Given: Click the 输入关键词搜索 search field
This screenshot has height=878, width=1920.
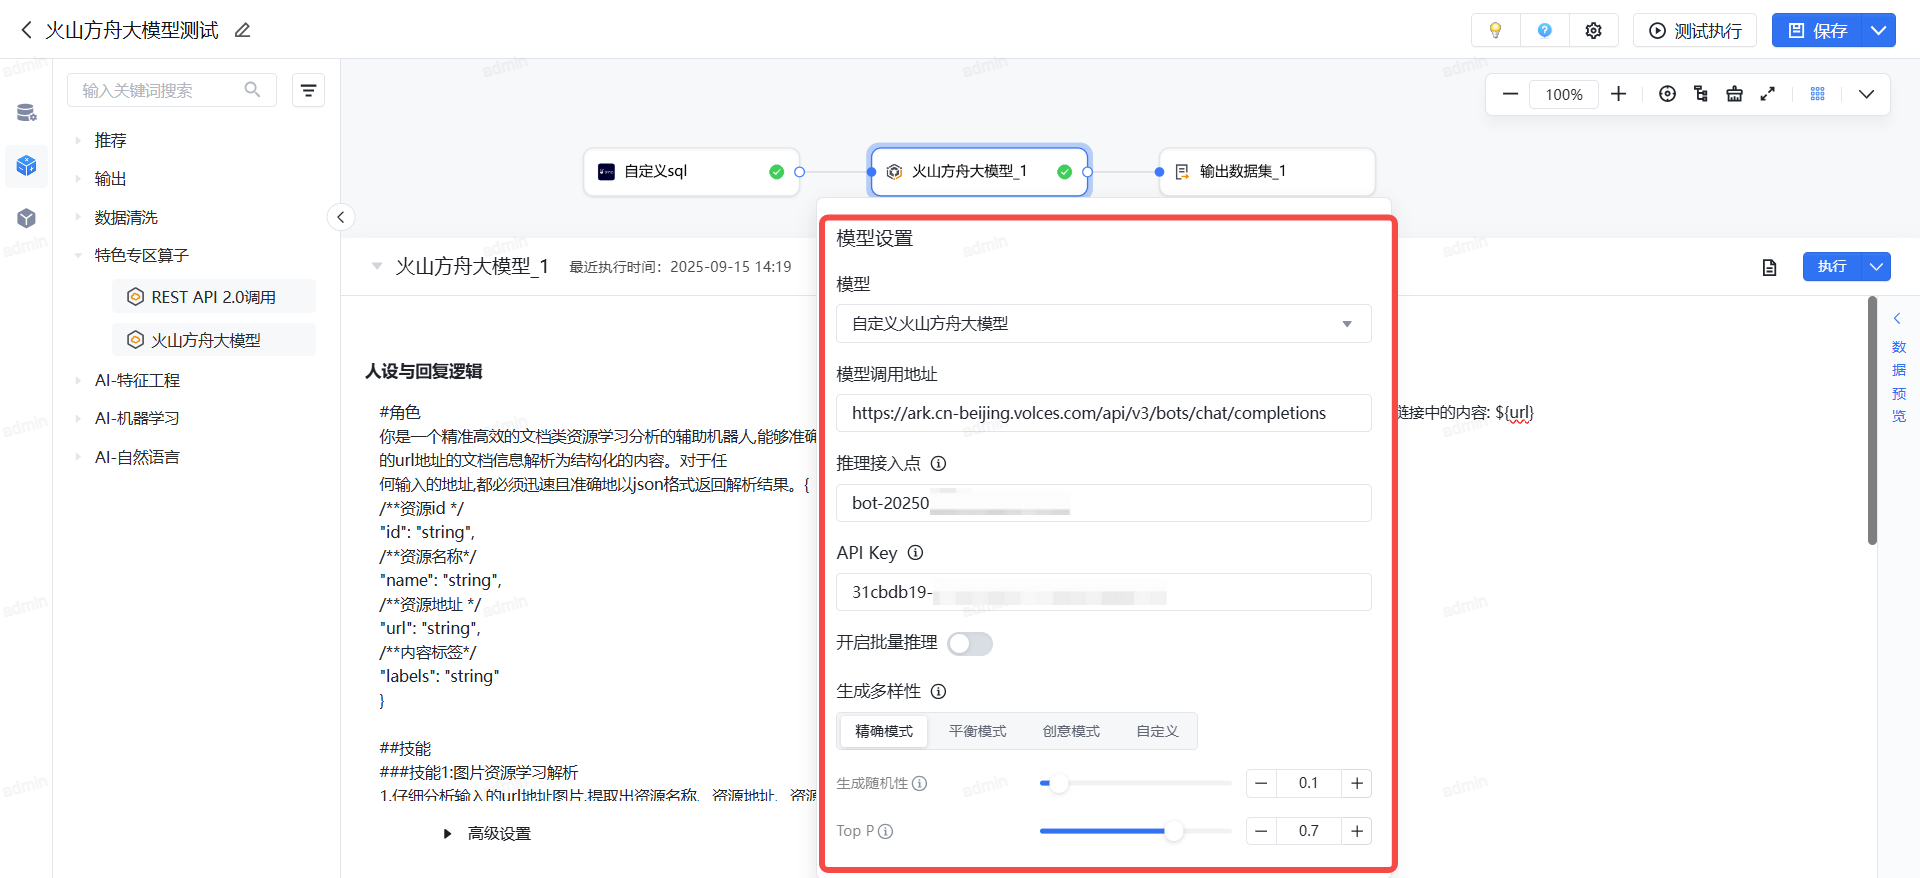Looking at the screenshot, I should click(x=172, y=90).
